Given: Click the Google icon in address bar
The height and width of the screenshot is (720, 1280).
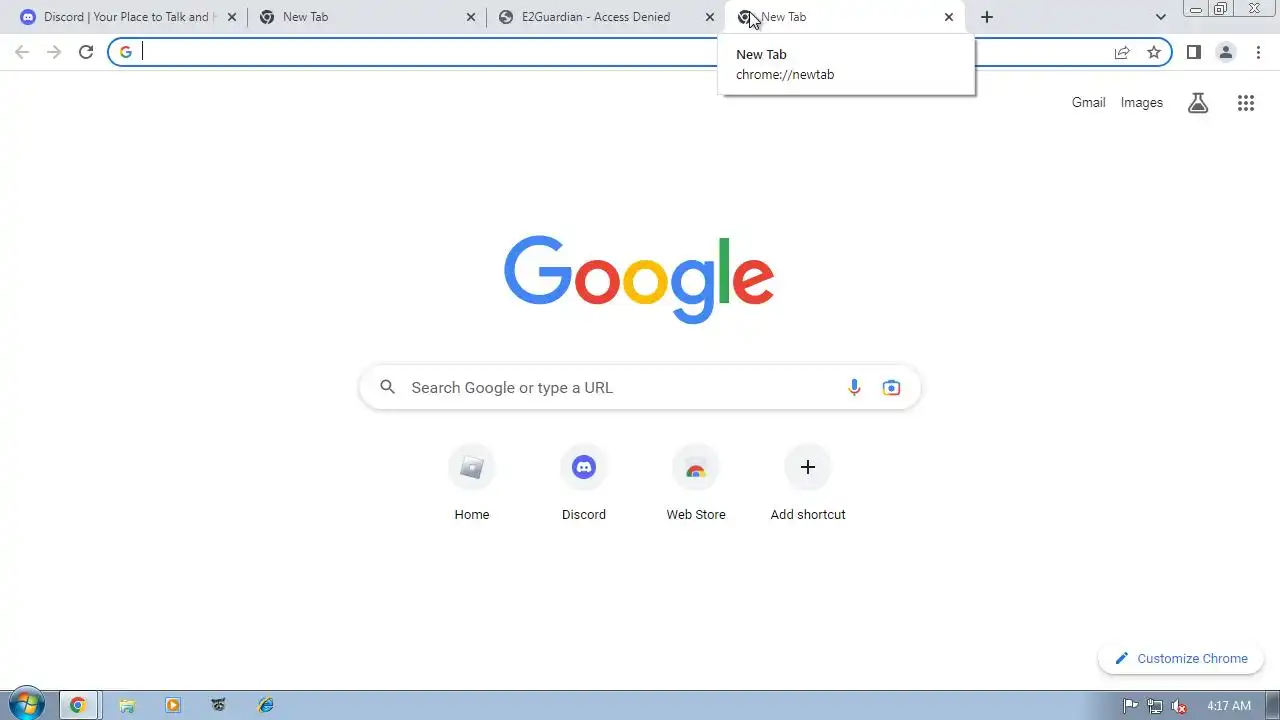Looking at the screenshot, I should [126, 52].
